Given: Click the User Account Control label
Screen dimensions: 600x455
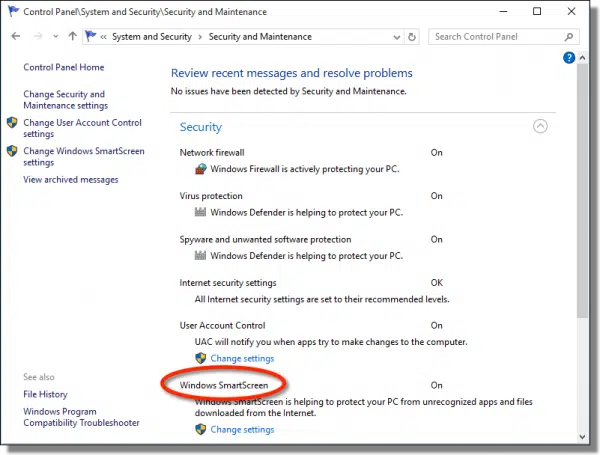Looking at the screenshot, I should click(x=222, y=326).
